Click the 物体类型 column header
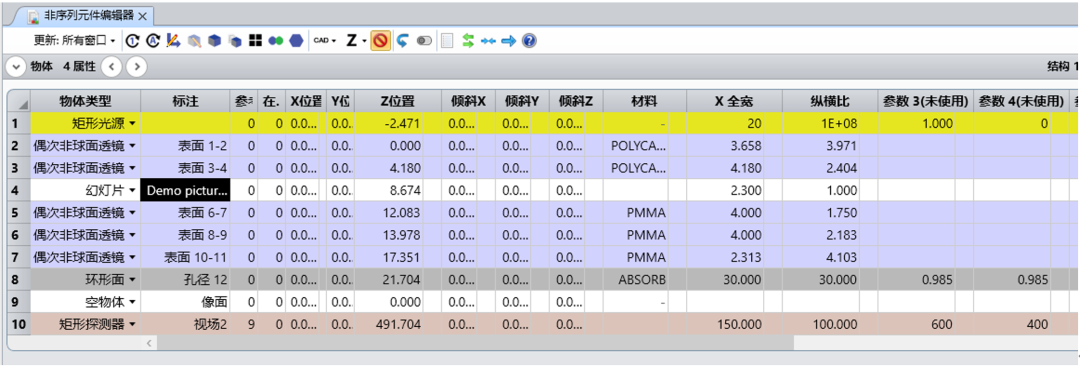Screen dimensions: 1080x368 point(85,101)
